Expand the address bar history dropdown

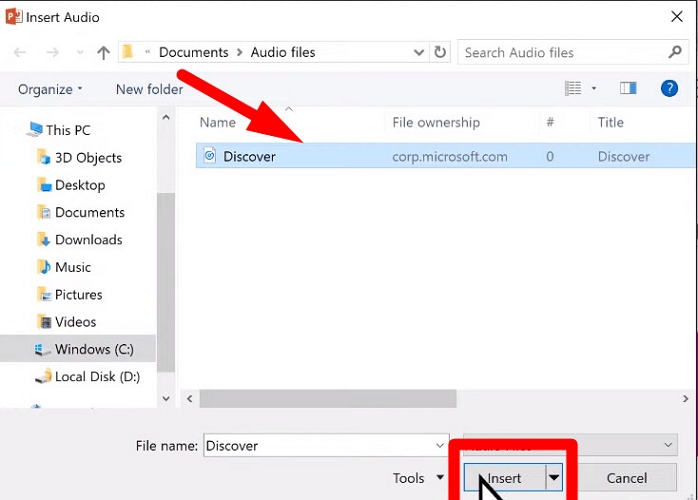click(x=419, y=53)
